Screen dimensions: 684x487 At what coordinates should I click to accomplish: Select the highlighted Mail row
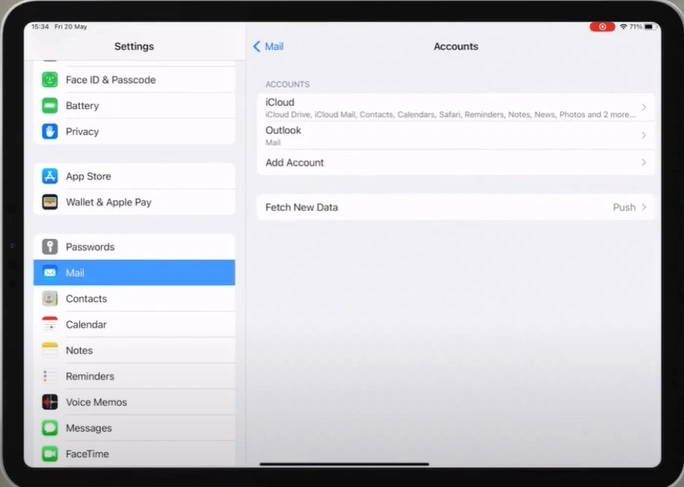click(x=134, y=273)
